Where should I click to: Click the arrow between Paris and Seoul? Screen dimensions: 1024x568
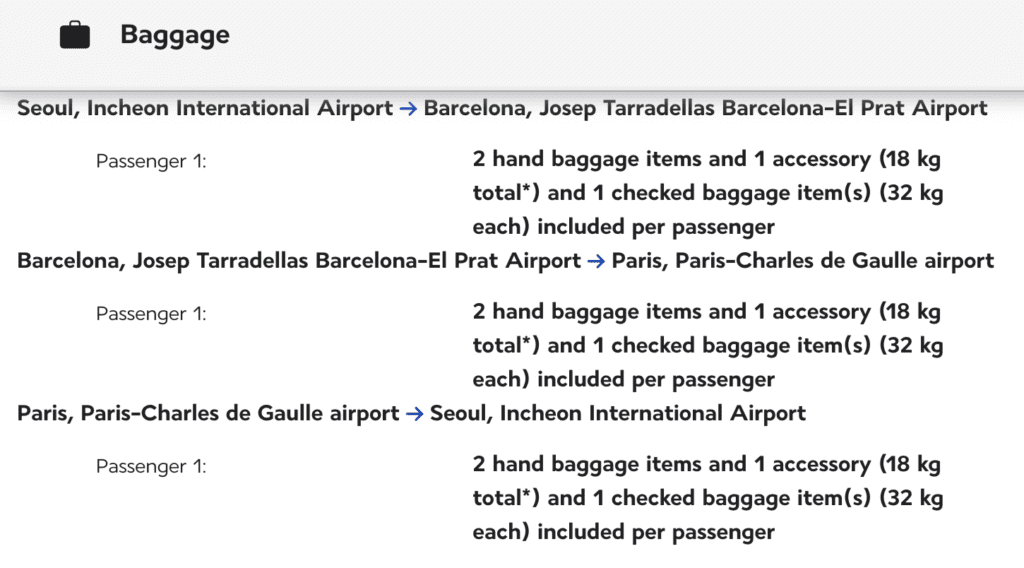(415, 414)
